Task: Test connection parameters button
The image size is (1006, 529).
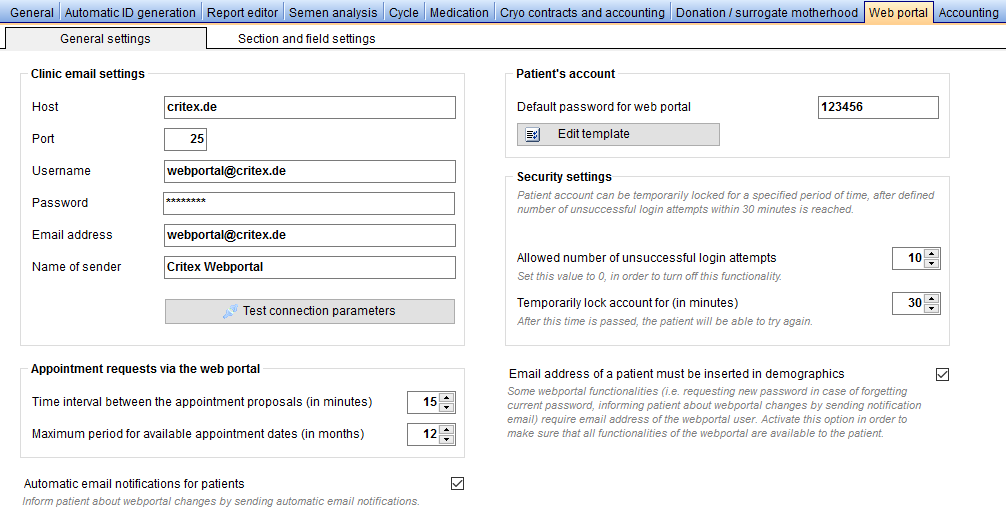Action: coord(310,312)
